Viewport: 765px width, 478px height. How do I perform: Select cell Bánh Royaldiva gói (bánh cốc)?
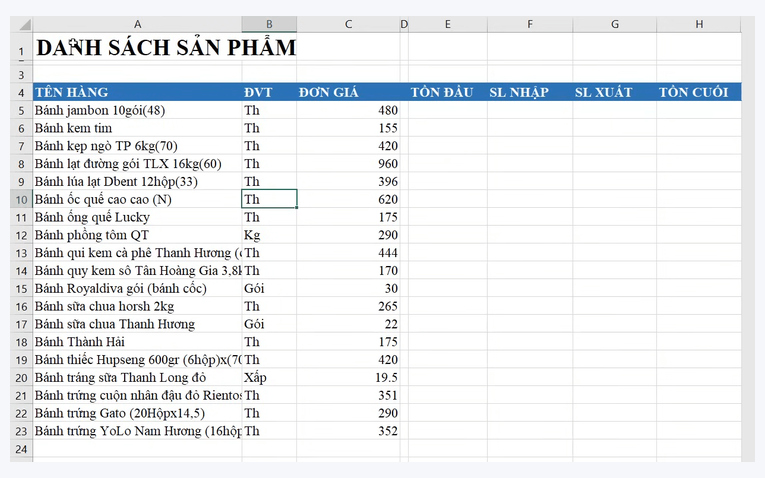click(137, 288)
